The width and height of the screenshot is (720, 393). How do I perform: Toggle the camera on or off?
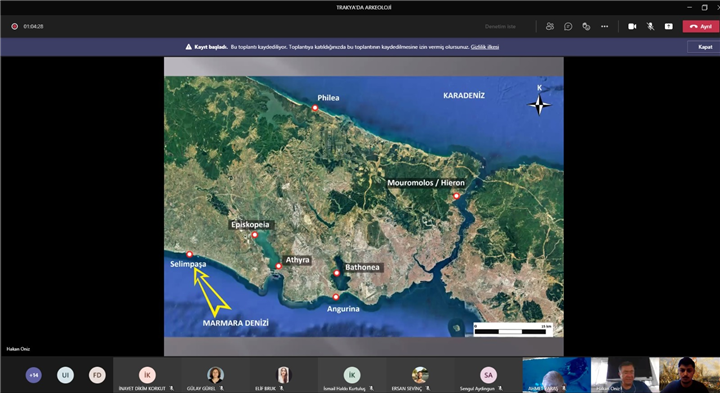pyautogui.click(x=632, y=27)
